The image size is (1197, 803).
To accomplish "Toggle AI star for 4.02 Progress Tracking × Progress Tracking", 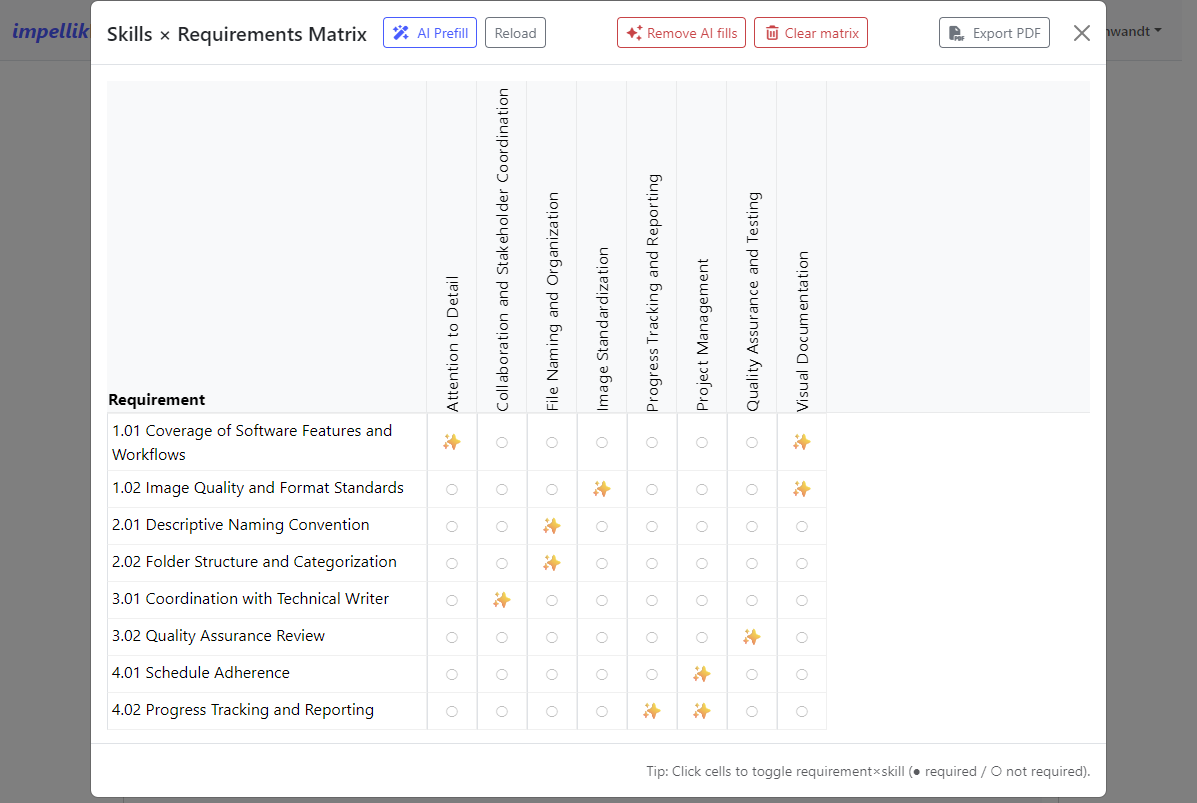I will pyautogui.click(x=652, y=711).
